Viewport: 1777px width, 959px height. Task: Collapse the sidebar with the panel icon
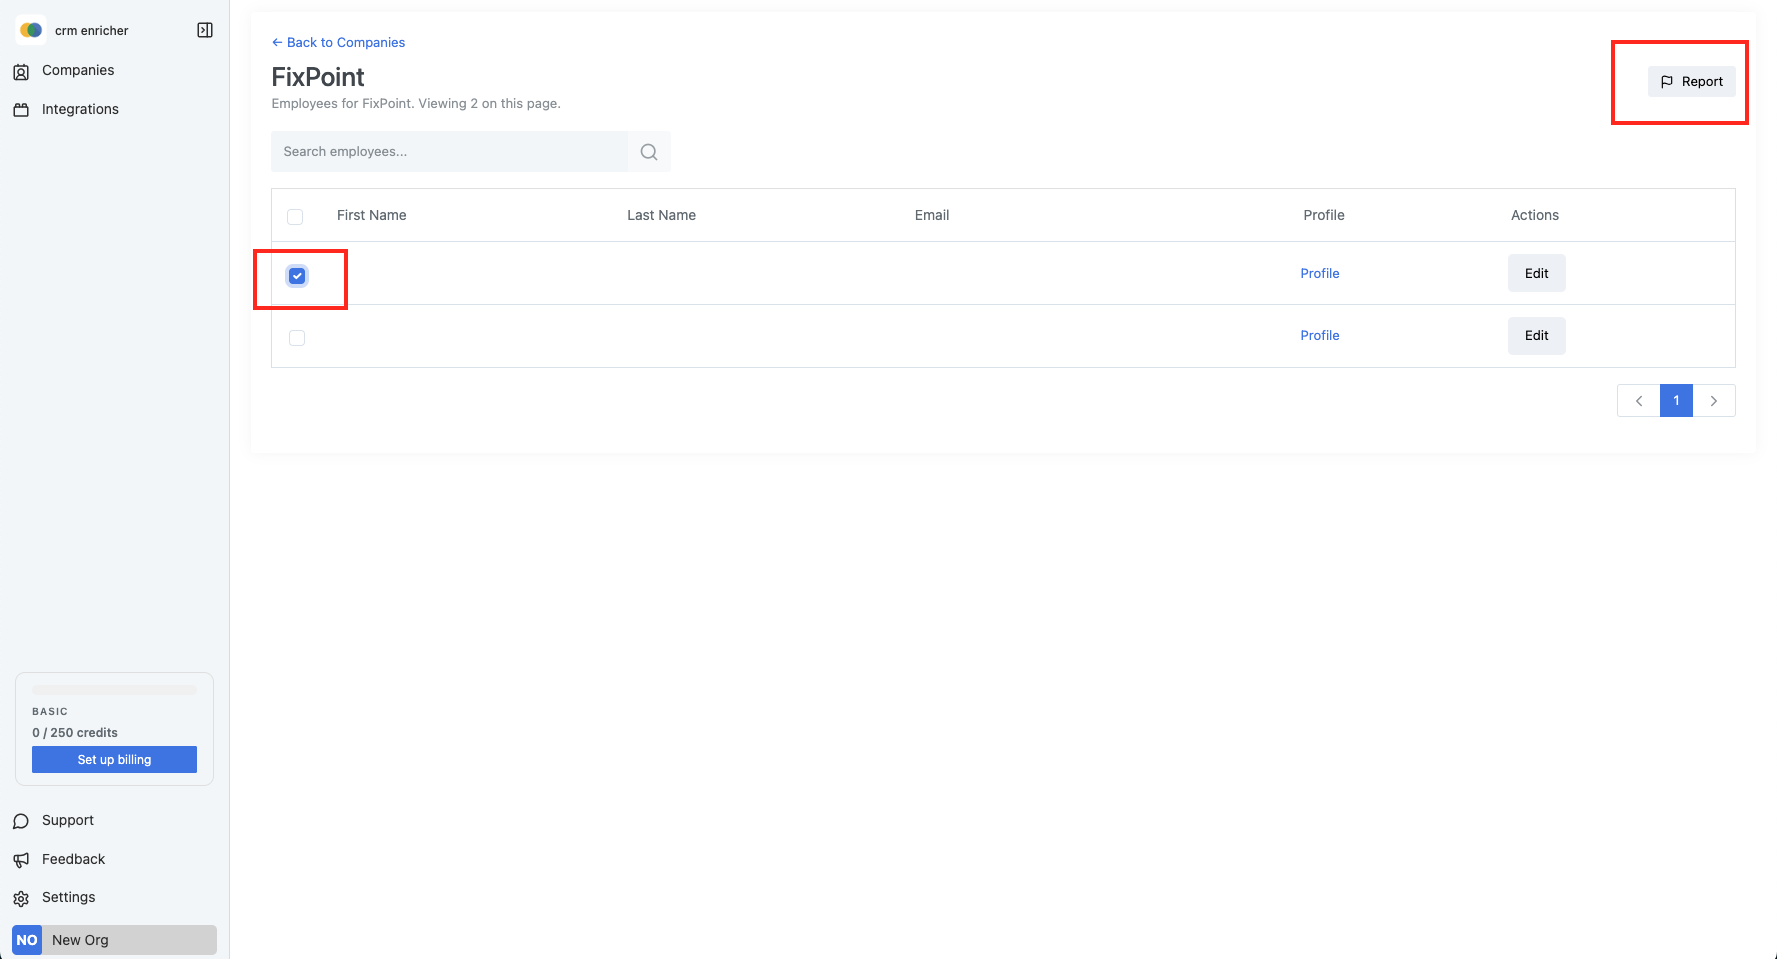coord(205,30)
